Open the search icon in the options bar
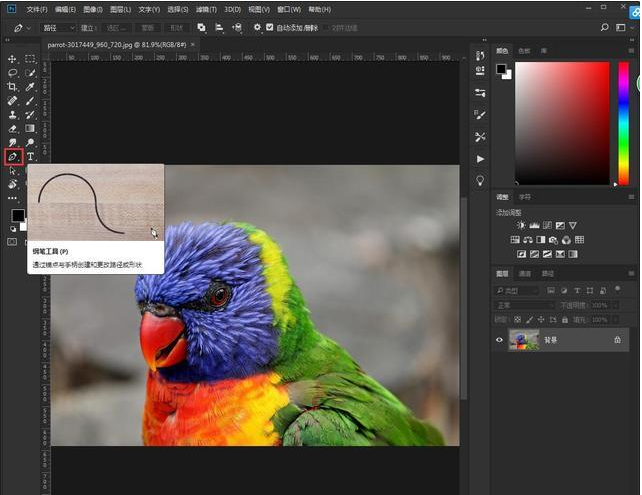The height and width of the screenshot is (495, 642). (603, 27)
